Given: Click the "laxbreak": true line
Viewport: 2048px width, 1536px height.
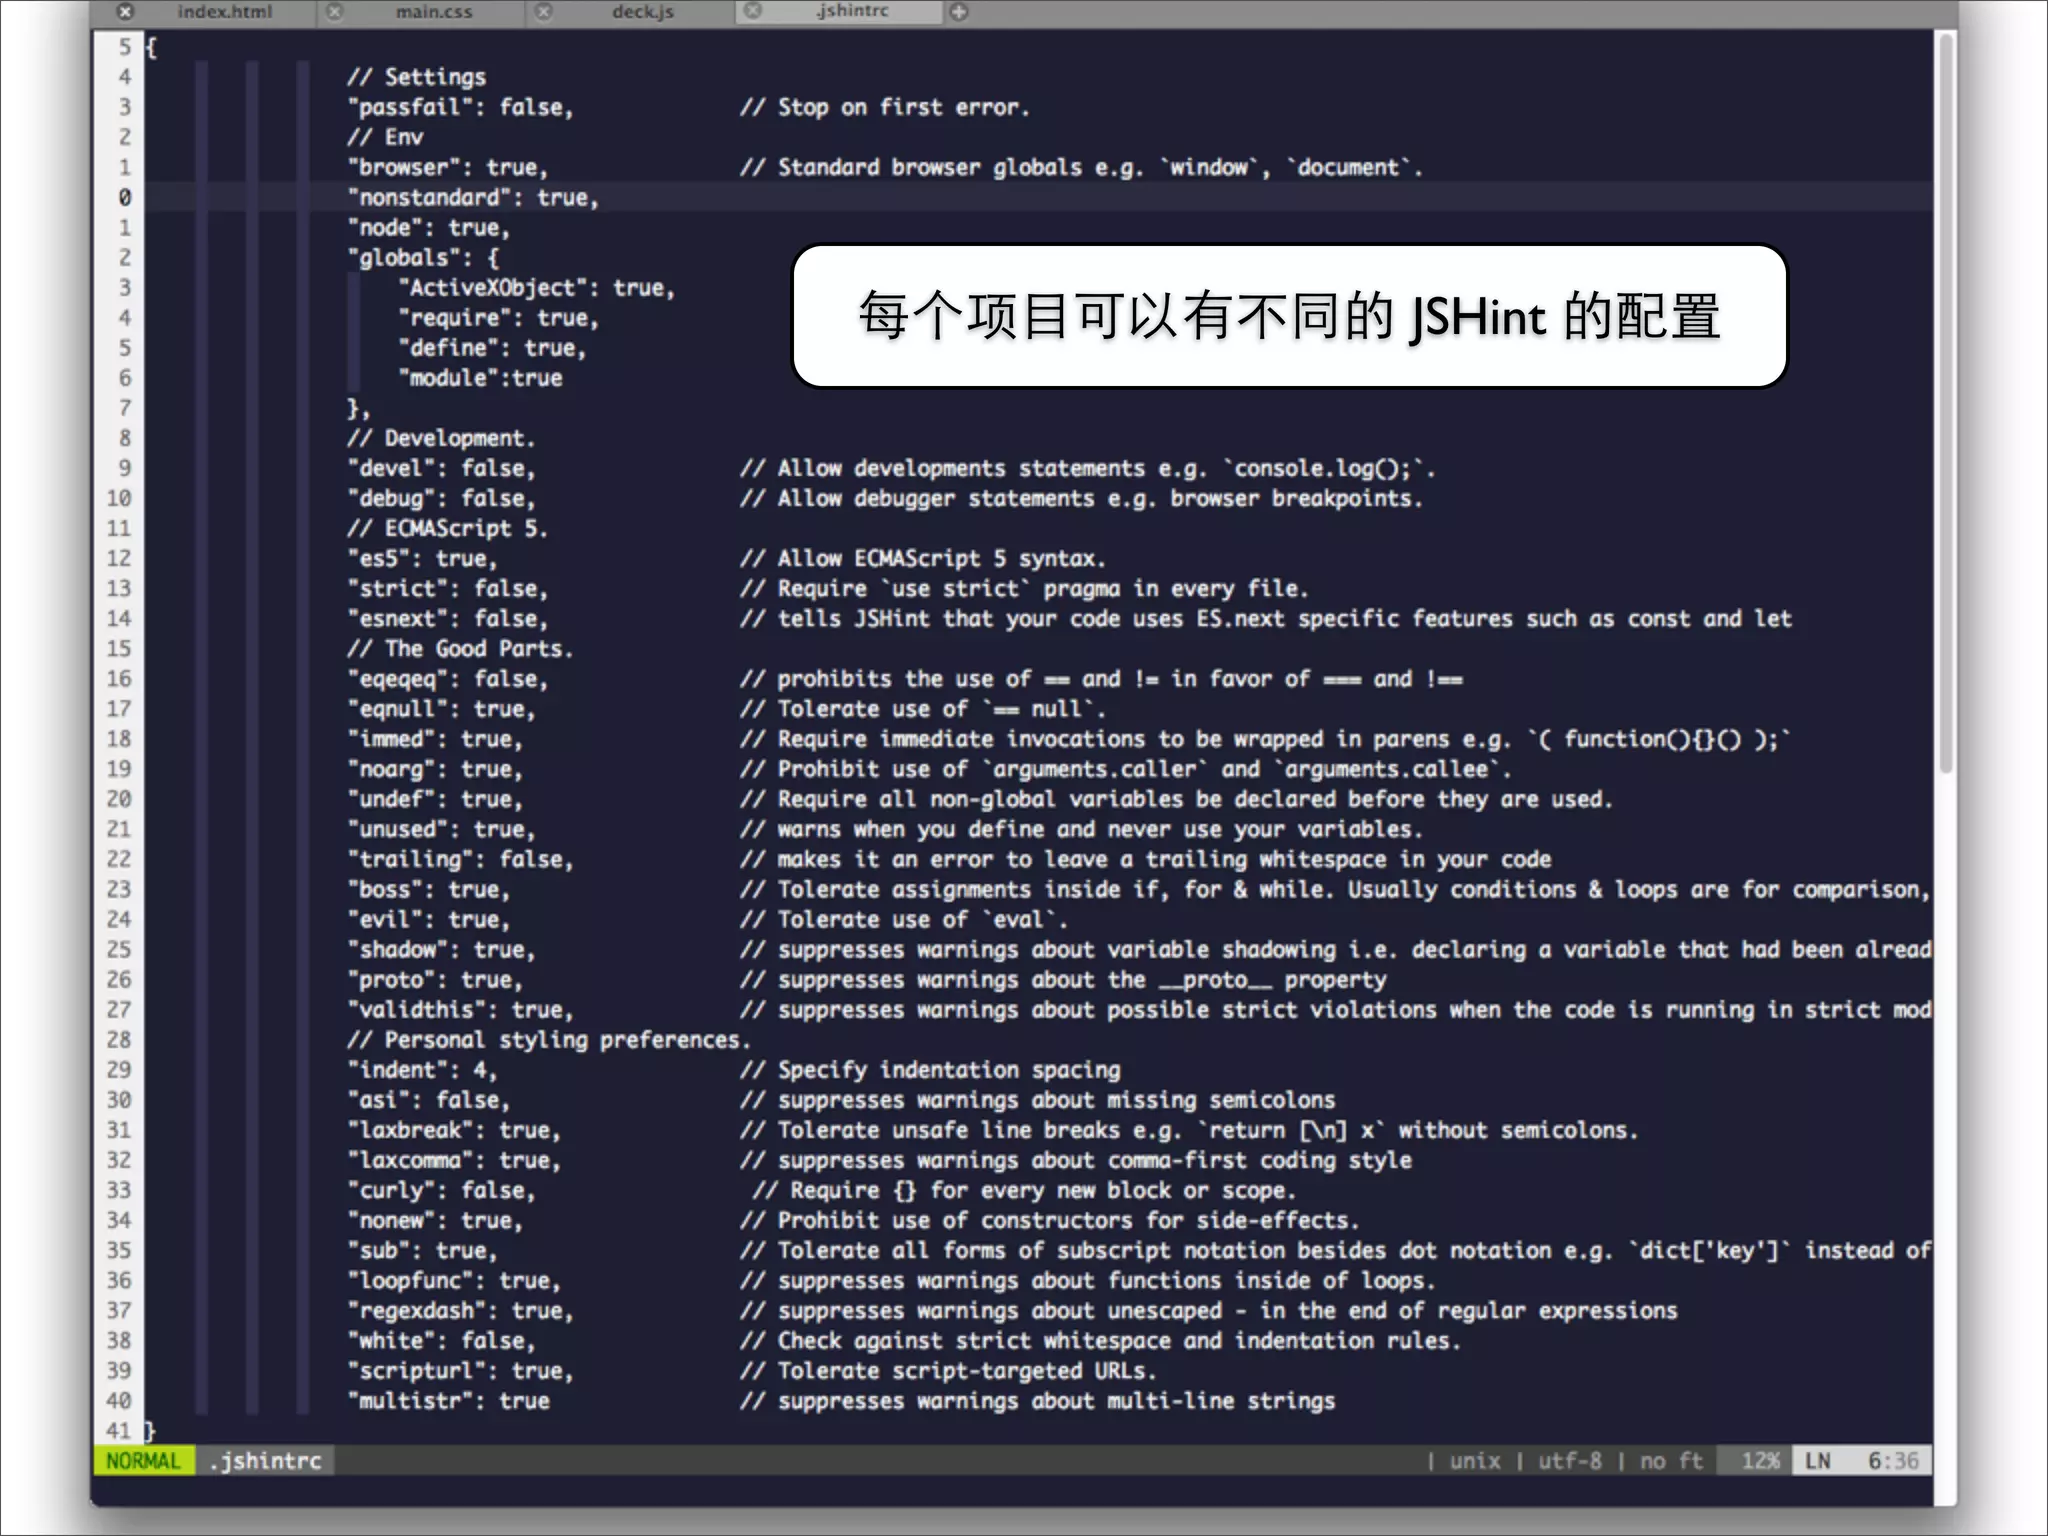Looking at the screenshot, I should point(454,1130).
